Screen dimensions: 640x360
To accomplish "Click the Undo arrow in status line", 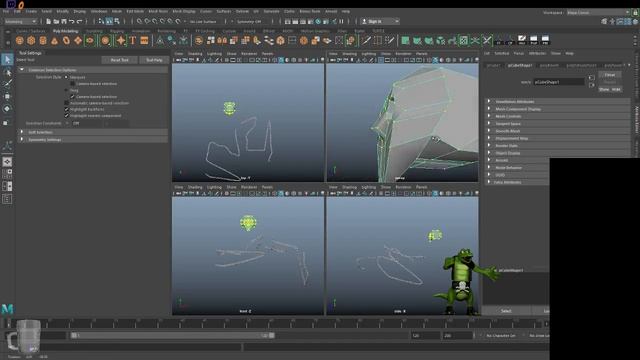I will pyautogui.click(x=71, y=21).
